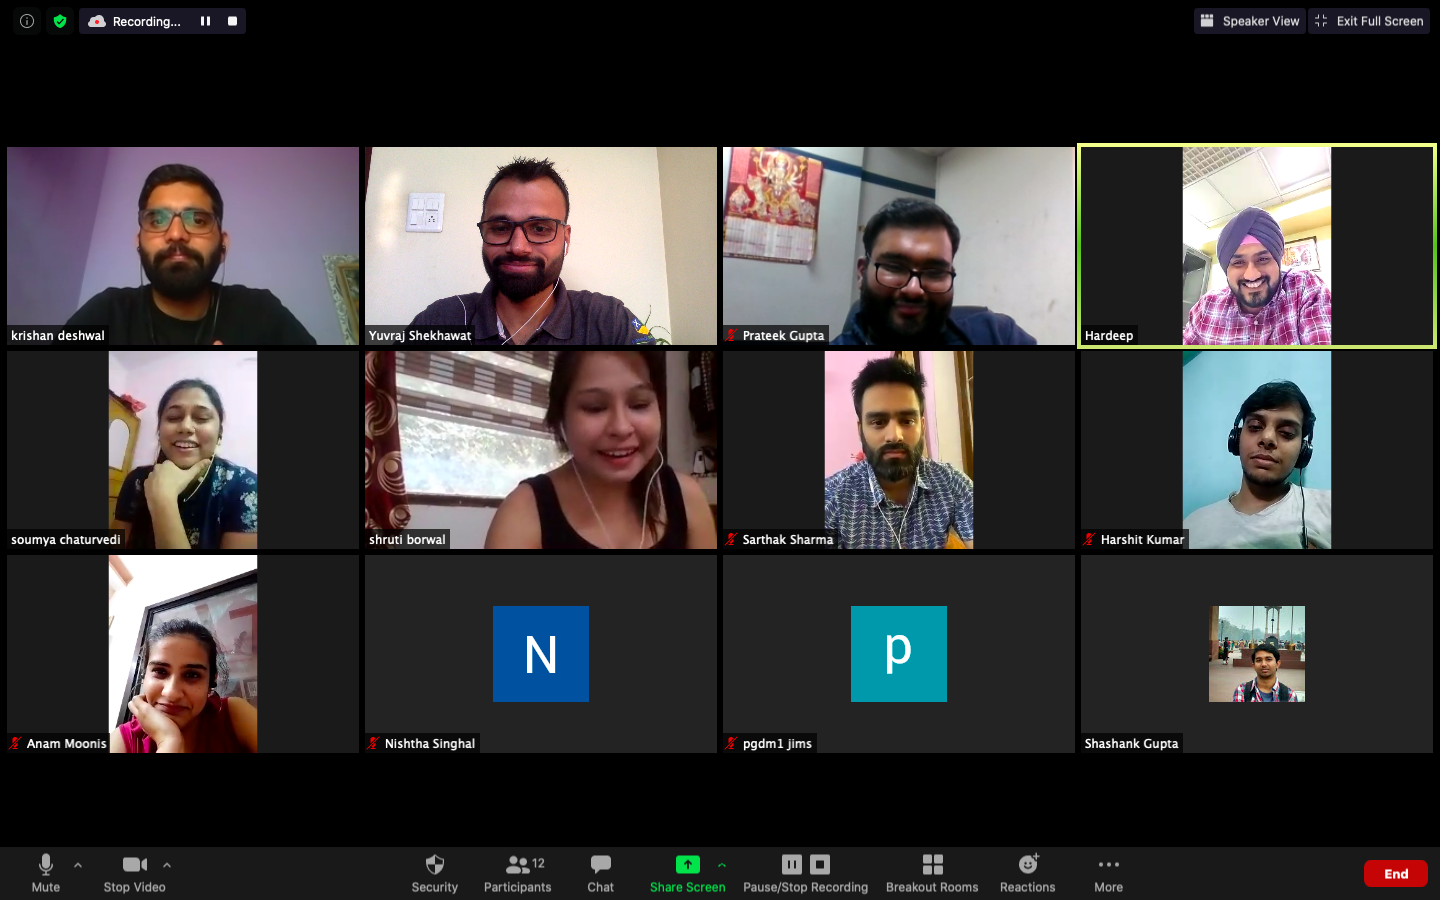Exit Full Screen mode
1440x900 pixels.
(1369, 21)
